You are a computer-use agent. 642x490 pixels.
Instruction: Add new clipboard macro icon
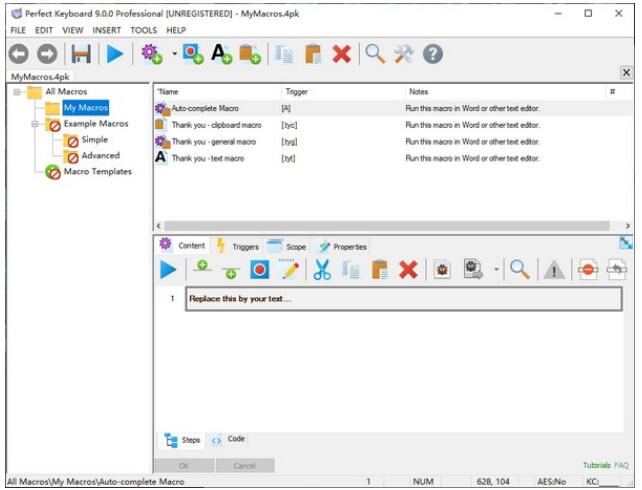(x=250, y=54)
